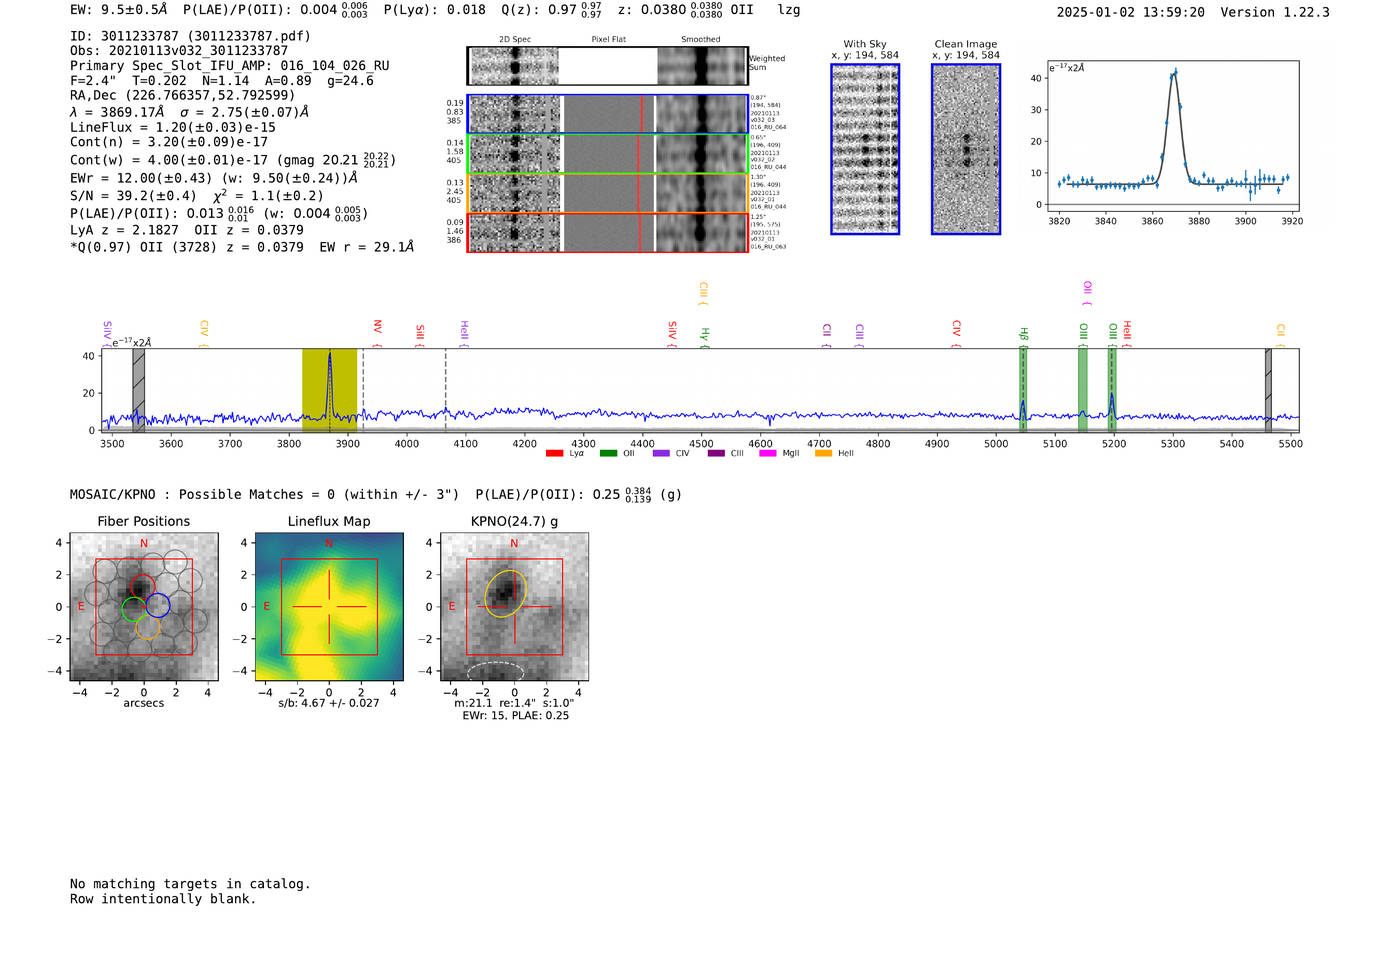1400x953 pixels.
Task: Click the ID: 3011233787 line
Action: click(x=190, y=36)
